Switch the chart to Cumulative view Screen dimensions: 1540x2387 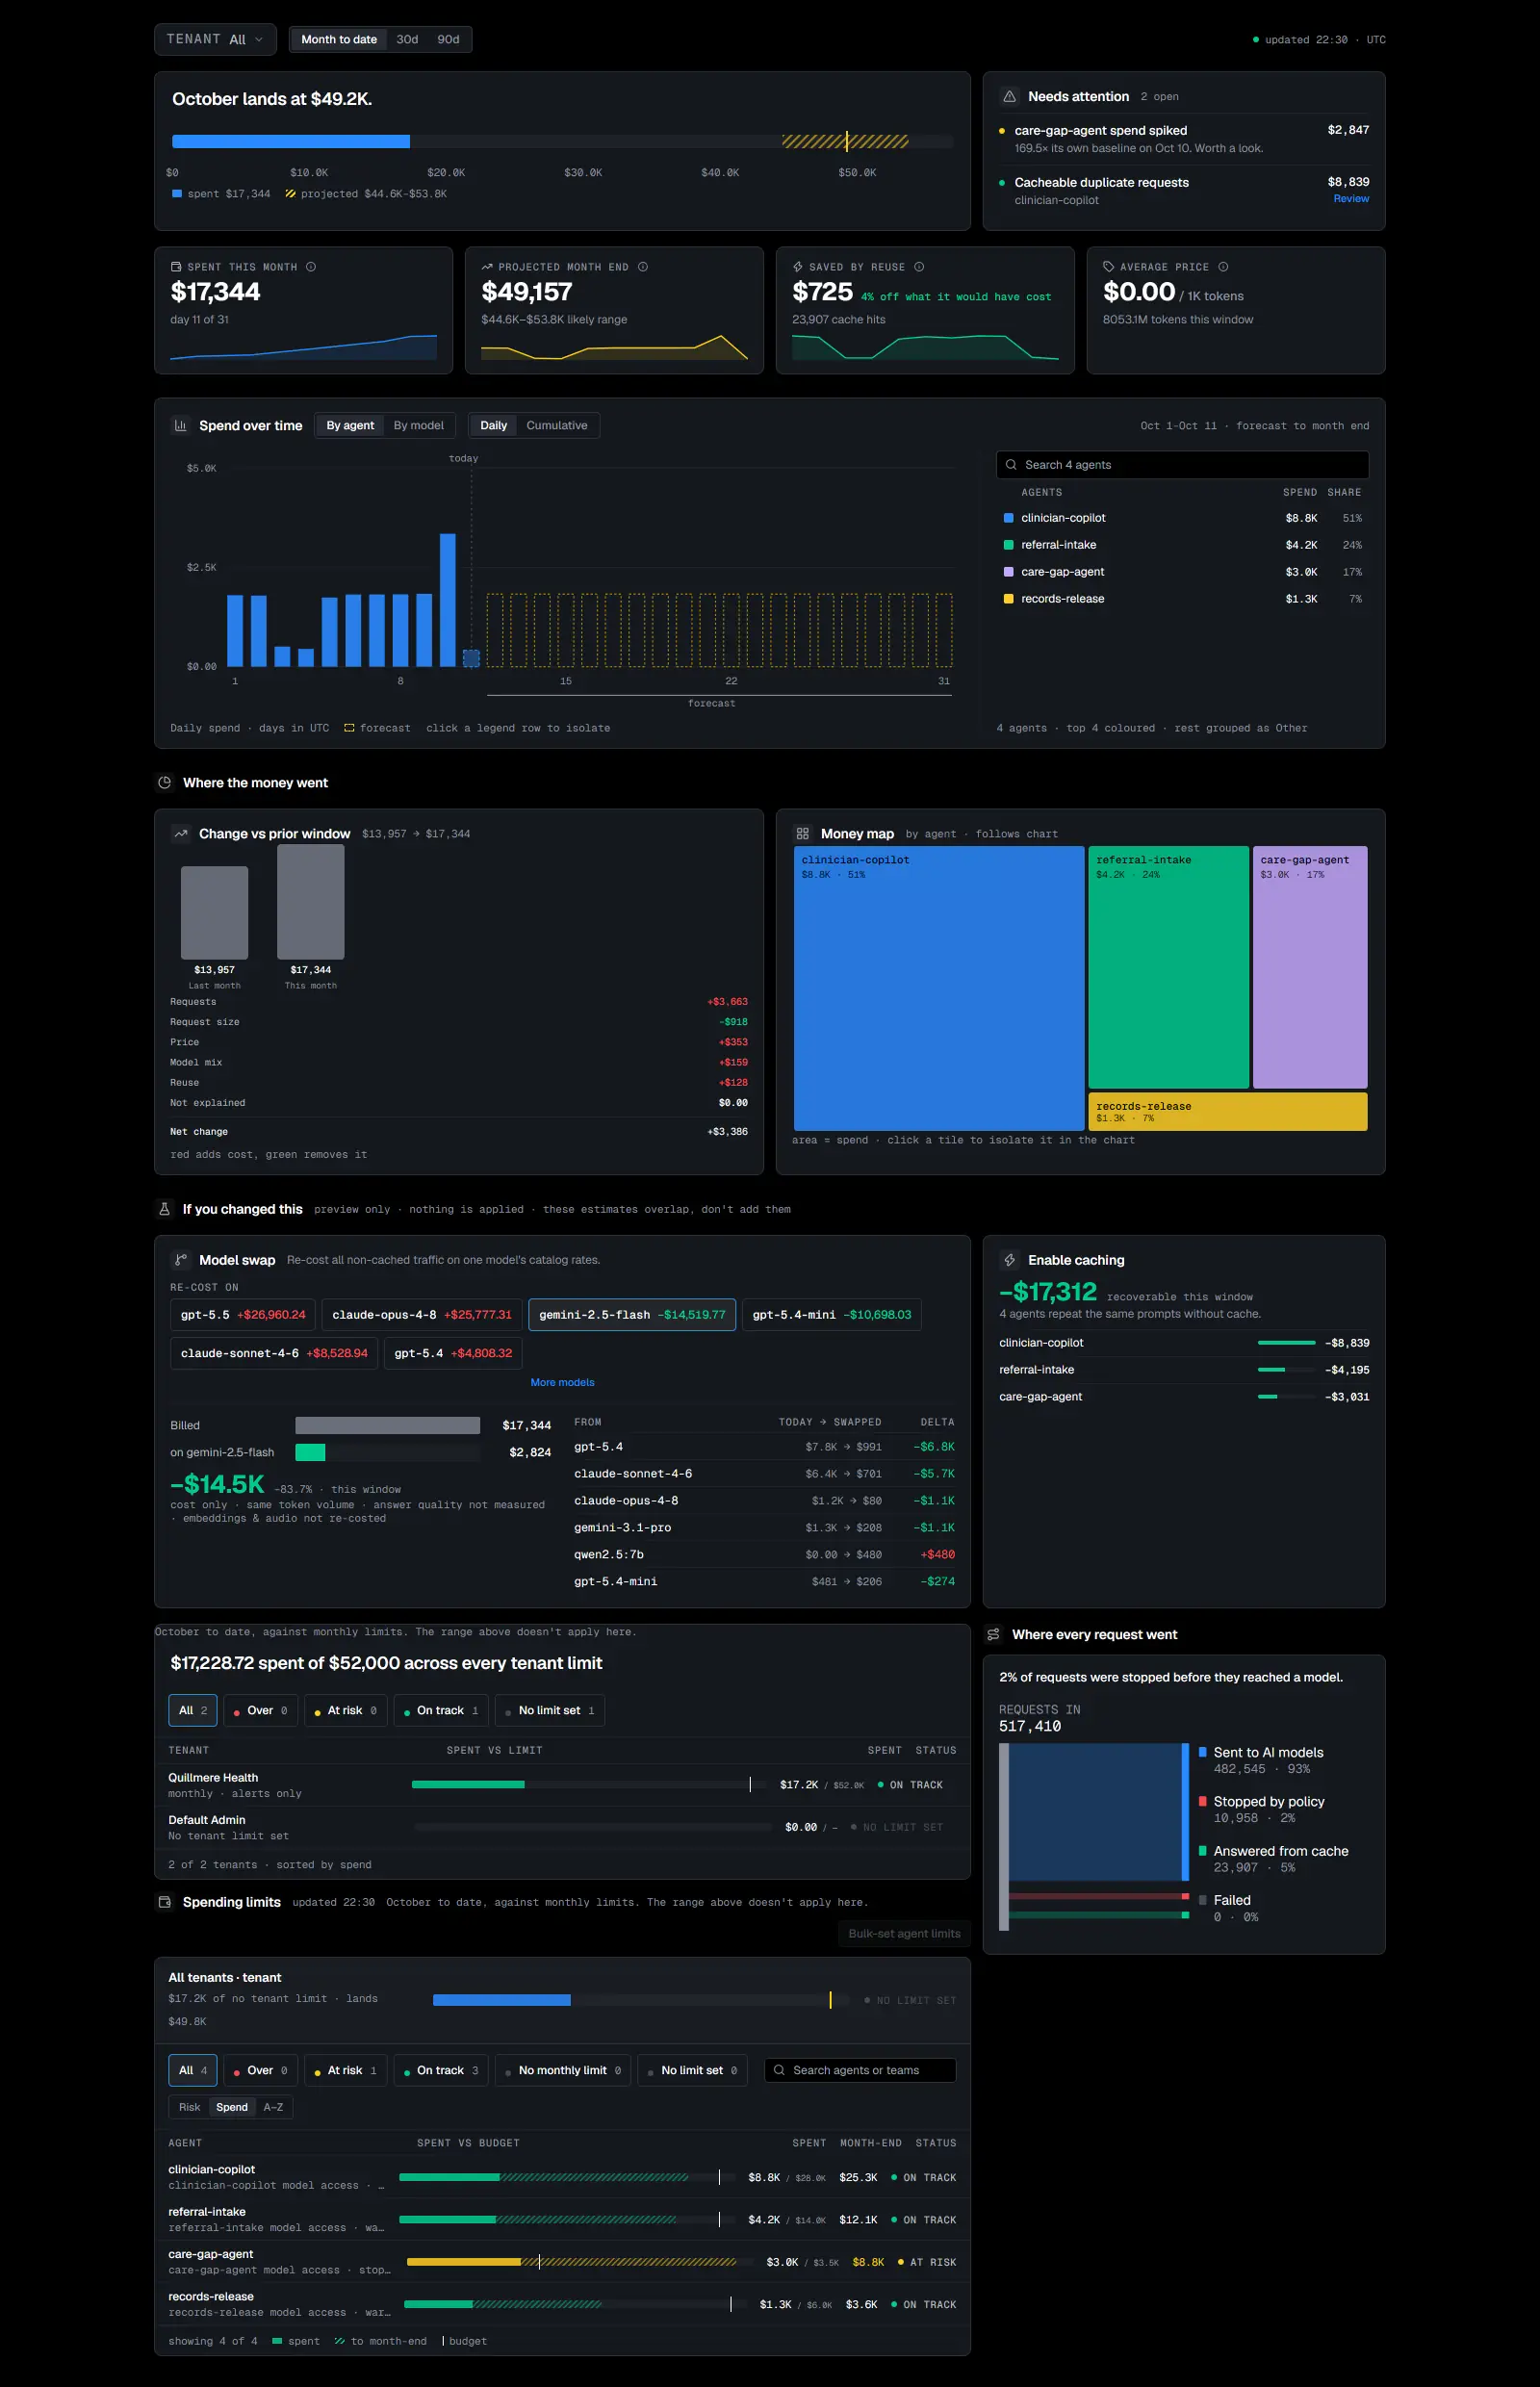click(556, 425)
